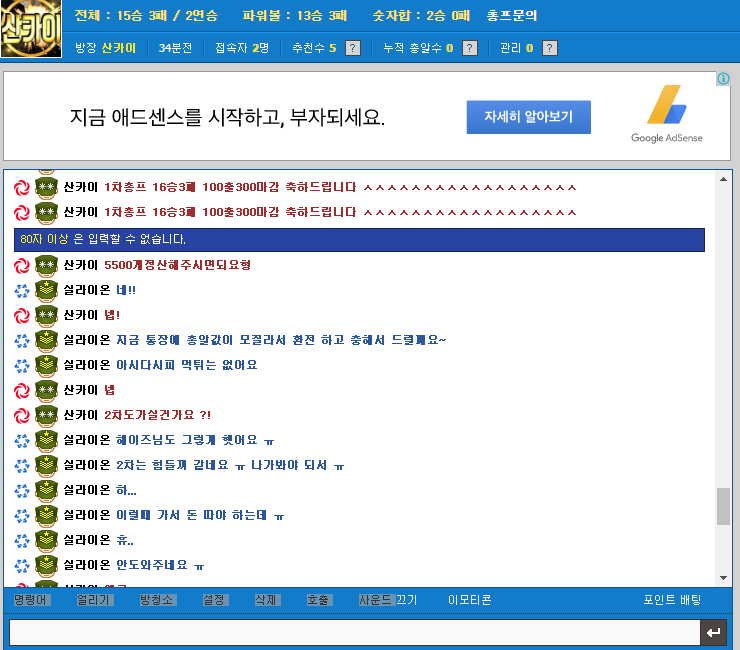Click the chat scrollbar down arrow
Screen dimensions: 740x650
(x=723, y=578)
